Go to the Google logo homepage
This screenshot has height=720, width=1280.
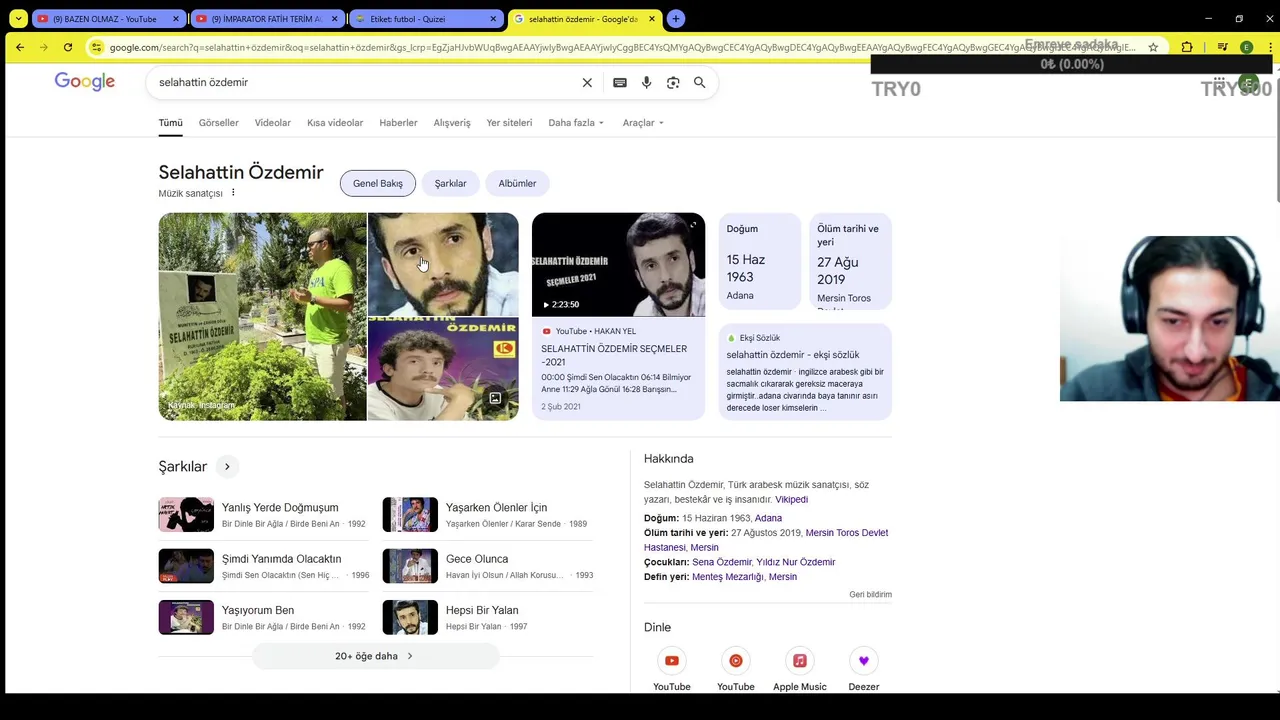[85, 82]
